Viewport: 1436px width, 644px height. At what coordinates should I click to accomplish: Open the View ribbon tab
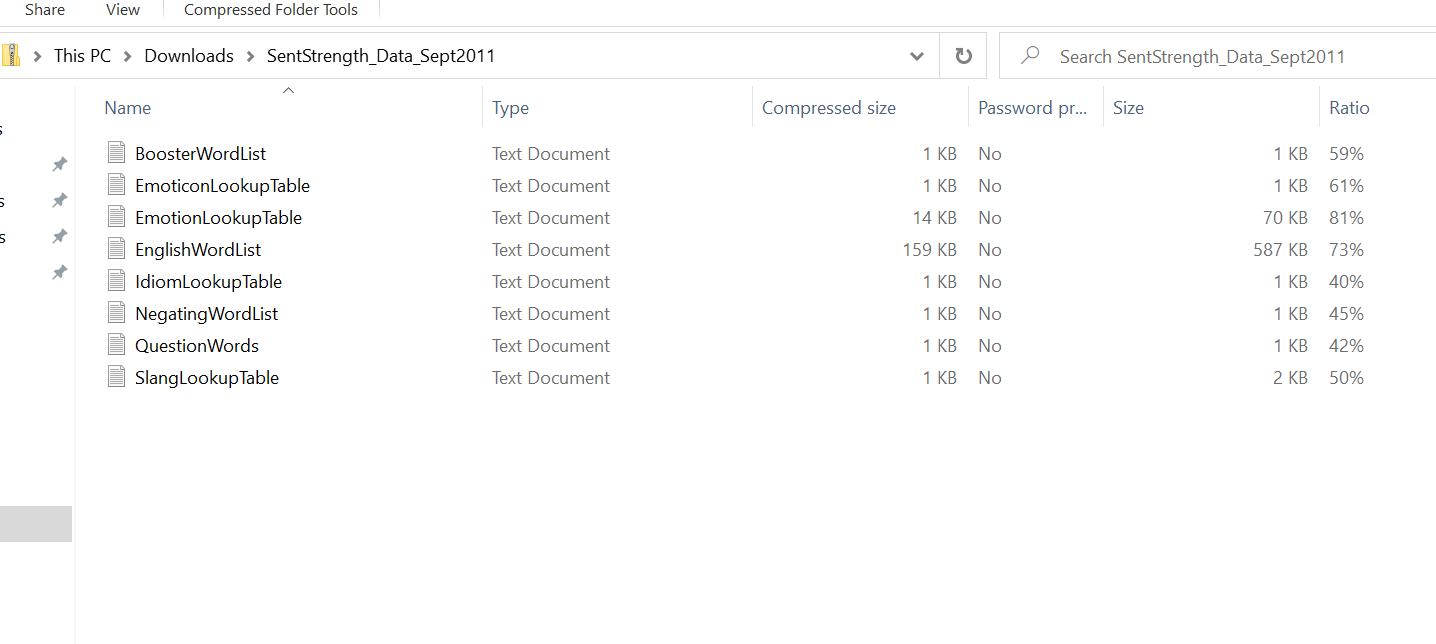tap(123, 10)
